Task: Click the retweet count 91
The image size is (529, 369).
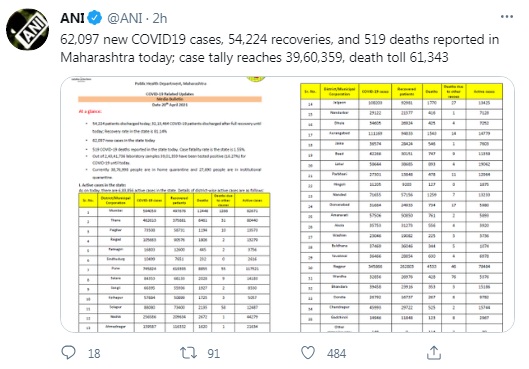Action: pos(214,353)
